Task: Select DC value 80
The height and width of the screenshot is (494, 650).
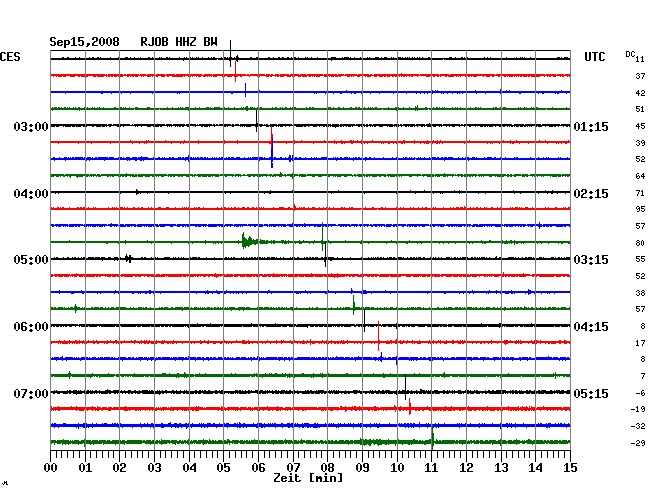Action: coord(640,243)
